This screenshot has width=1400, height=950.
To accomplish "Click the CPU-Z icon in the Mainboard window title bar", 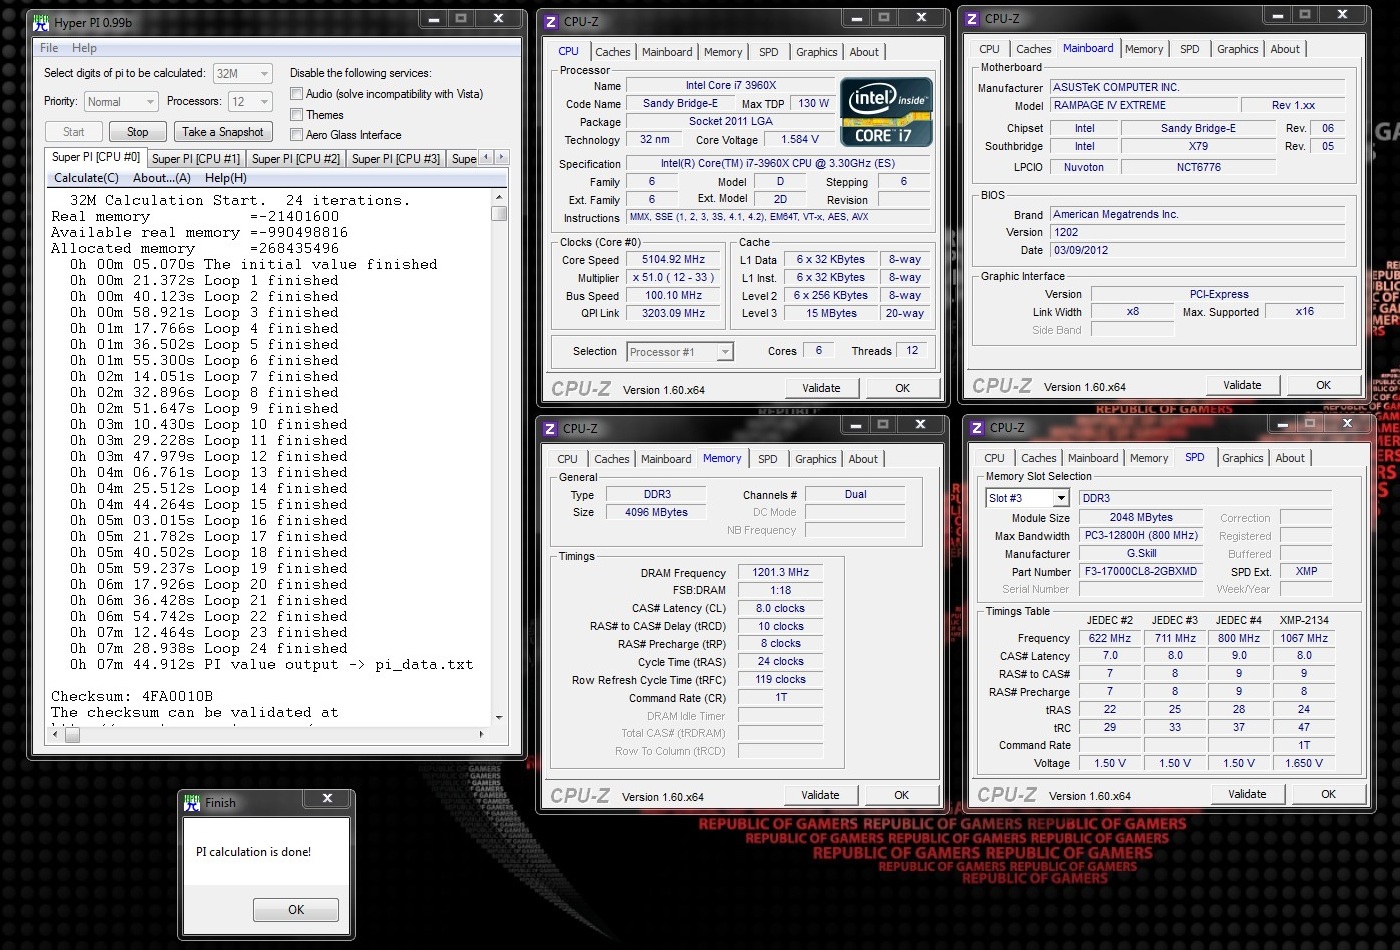I will [972, 18].
